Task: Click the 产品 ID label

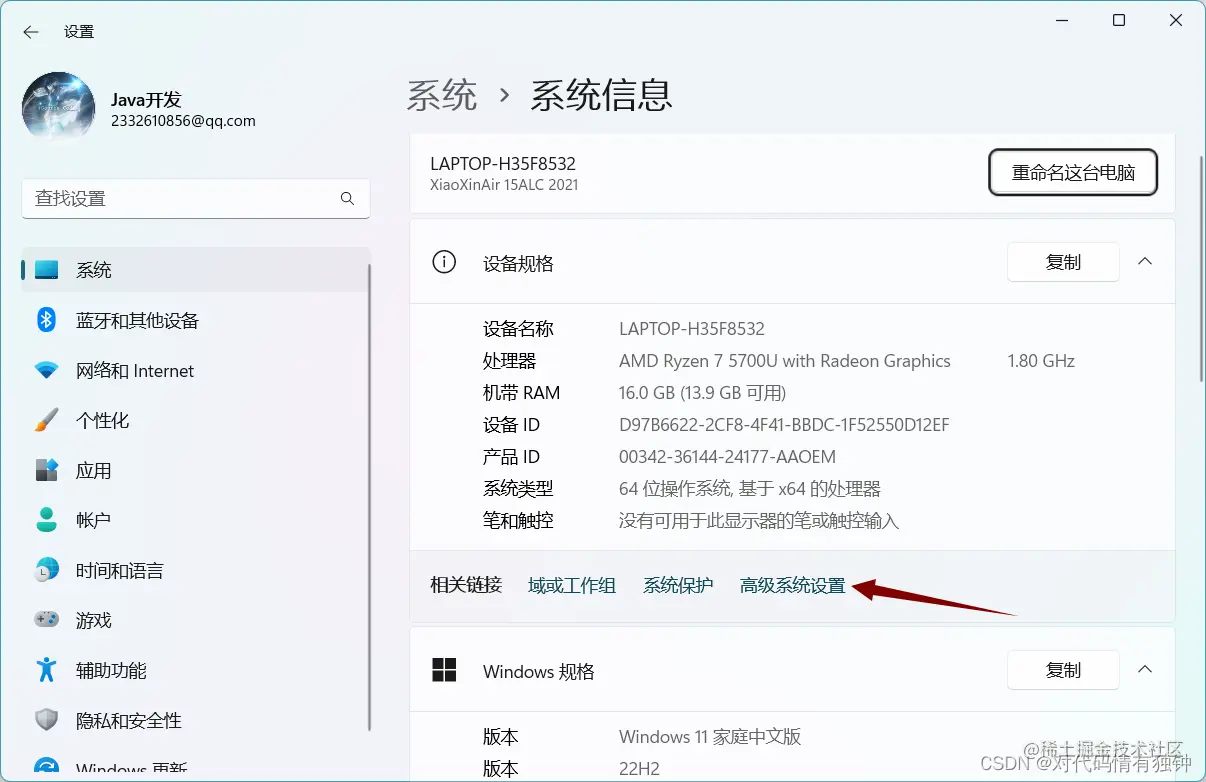Action: [511, 457]
